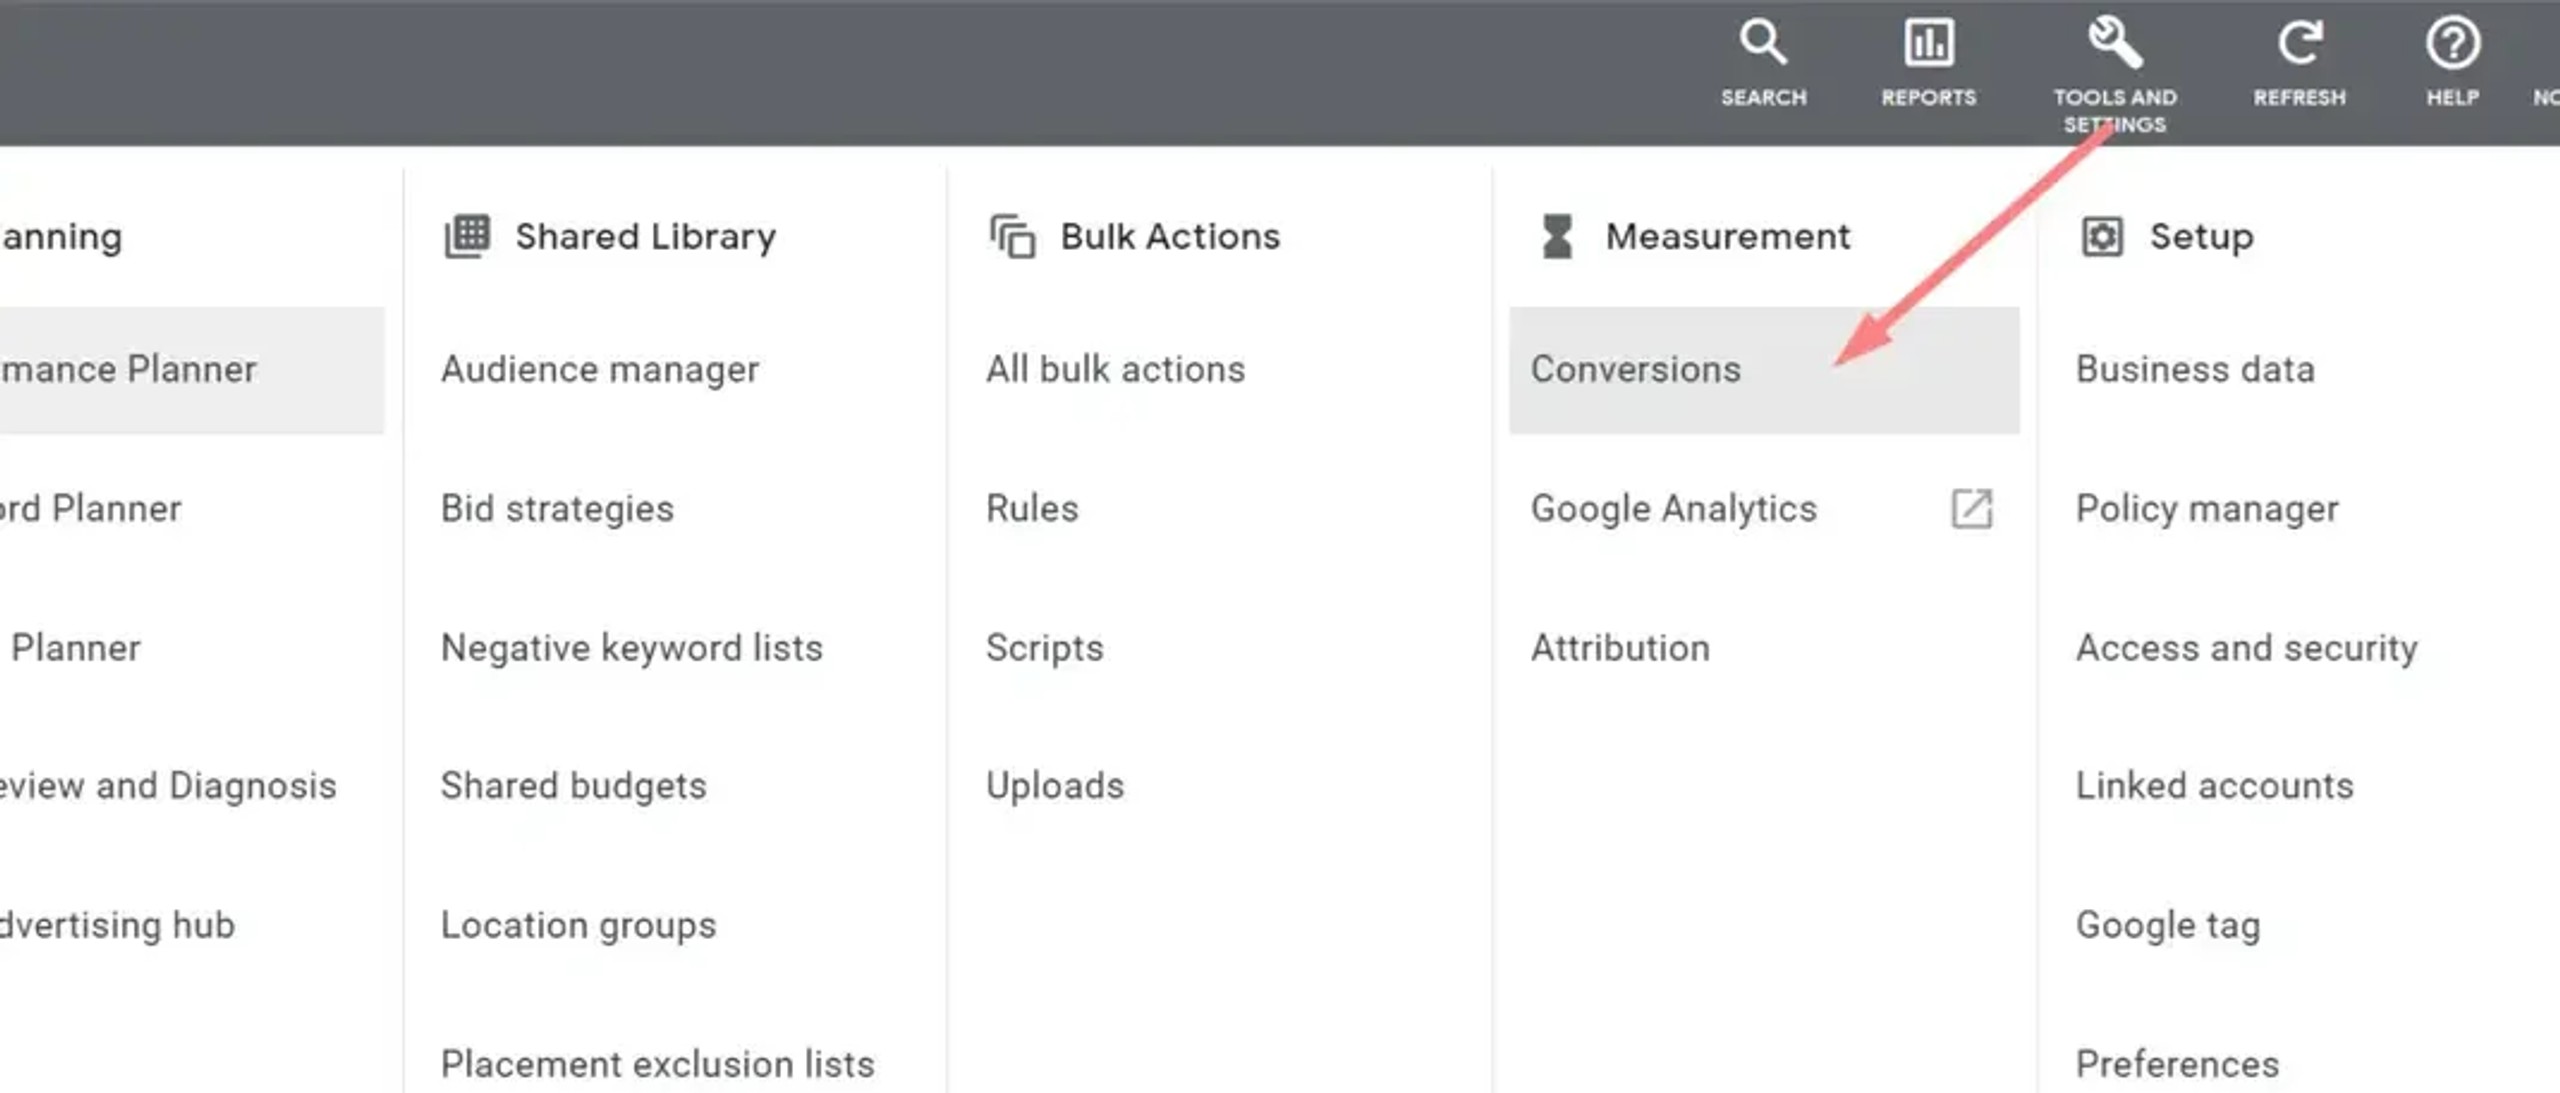
Task: Click the Shared Library grid icon
Action: pos(467,237)
